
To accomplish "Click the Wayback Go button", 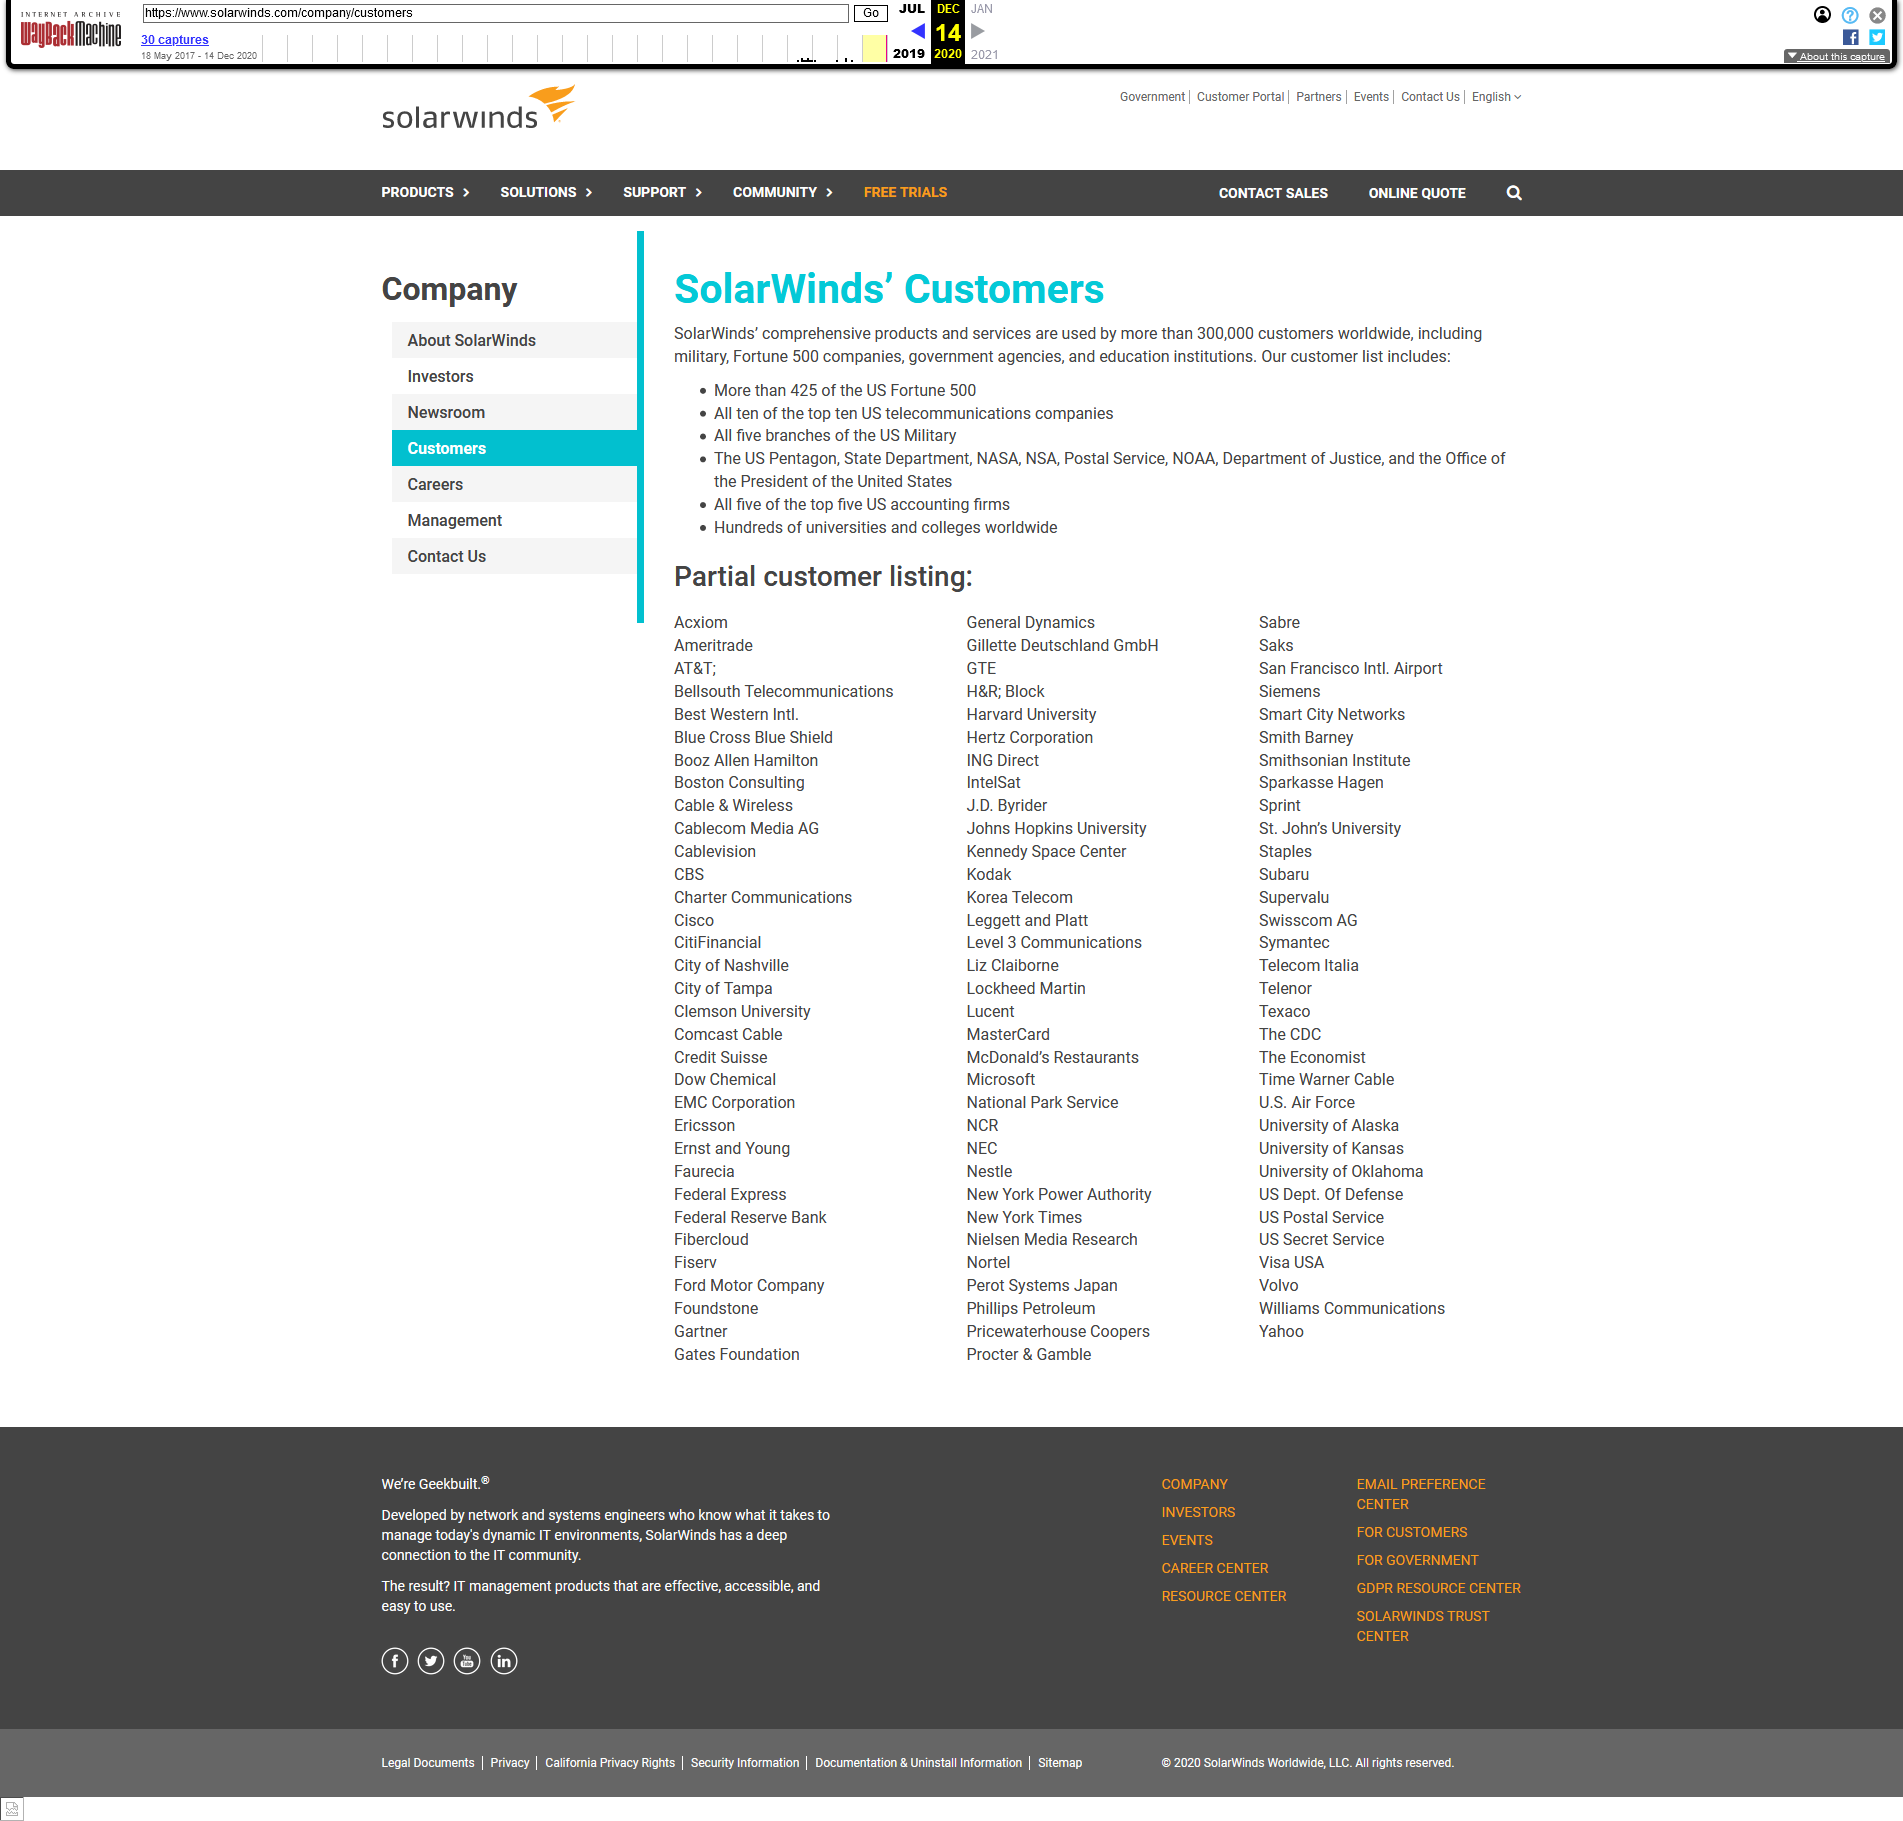I will [x=871, y=13].
